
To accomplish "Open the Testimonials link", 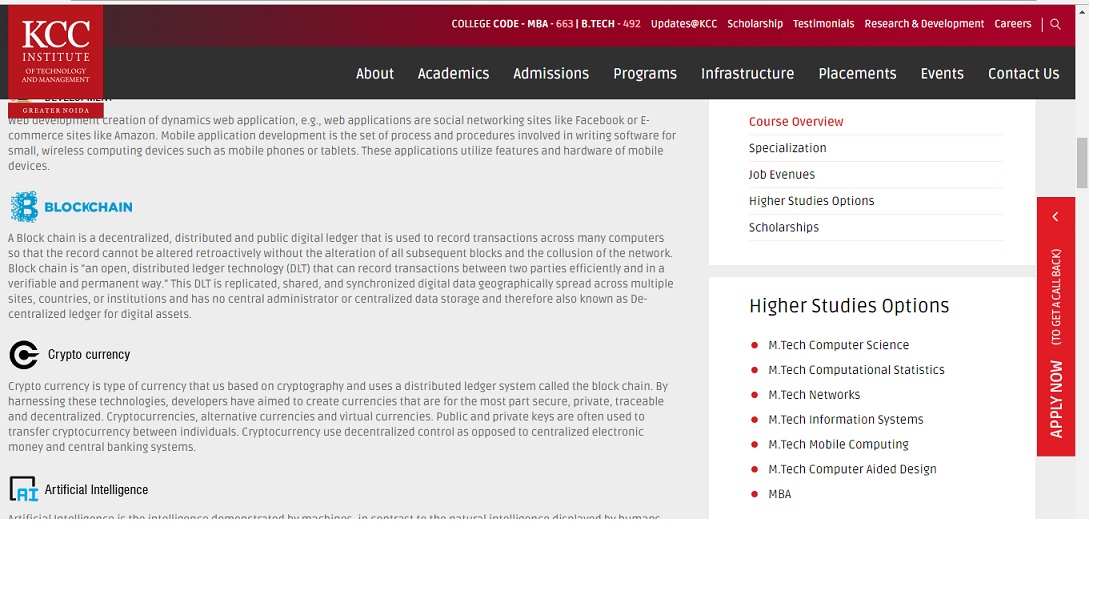I will 823,24.
